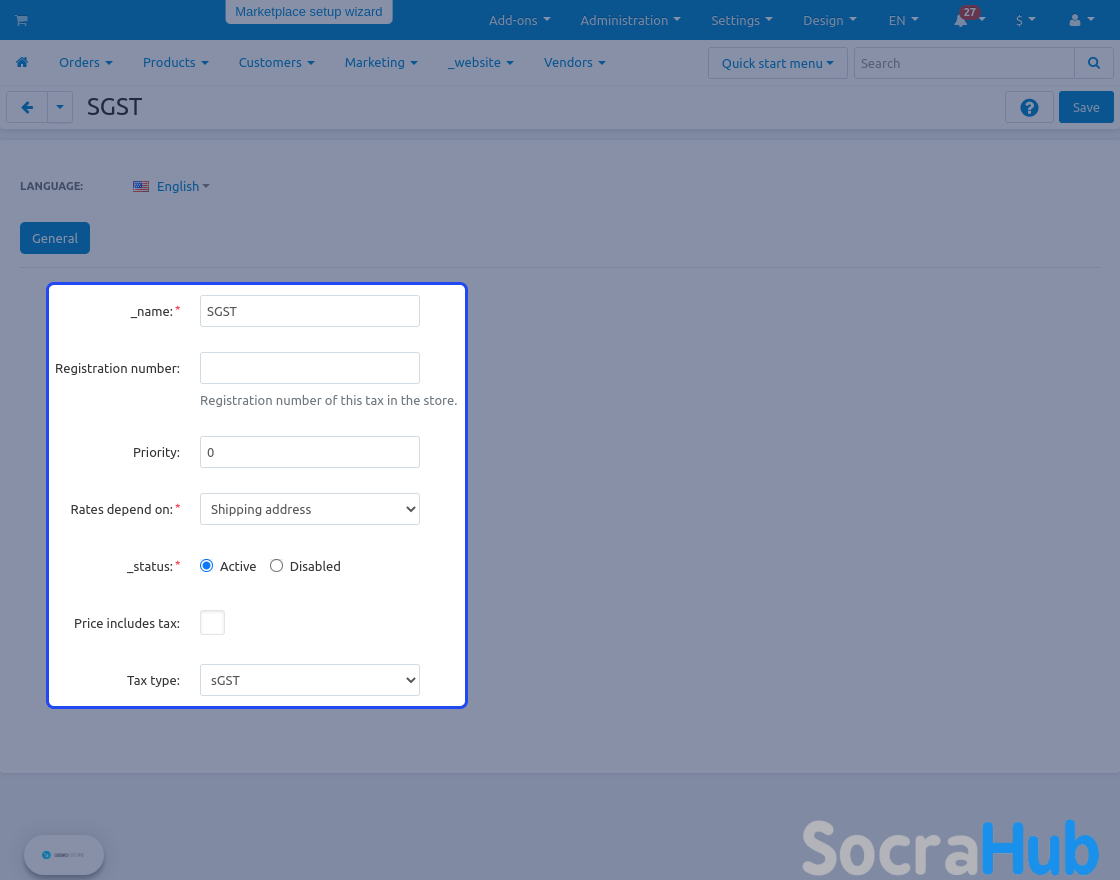Enable the Price includes tax checkbox
Viewport: 1120px width, 880px height.
[x=212, y=623]
